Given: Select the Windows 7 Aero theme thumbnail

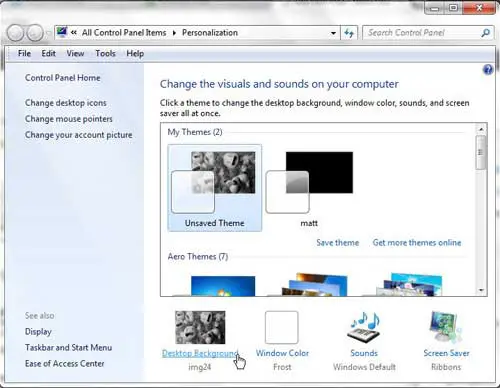Looking at the screenshot, I should [223, 286].
